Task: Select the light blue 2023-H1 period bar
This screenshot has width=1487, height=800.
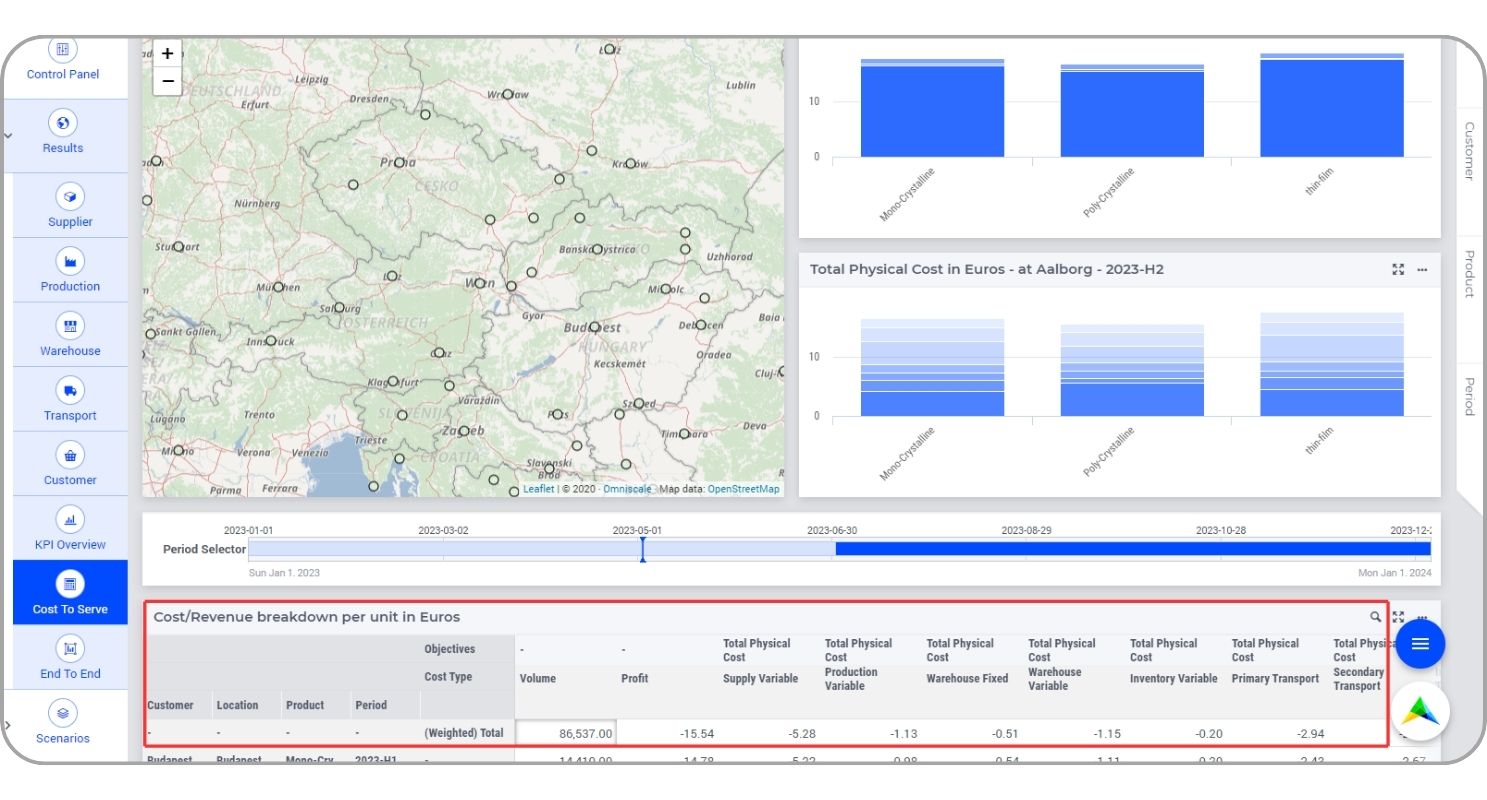Action: pyautogui.click(x=541, y=549)
